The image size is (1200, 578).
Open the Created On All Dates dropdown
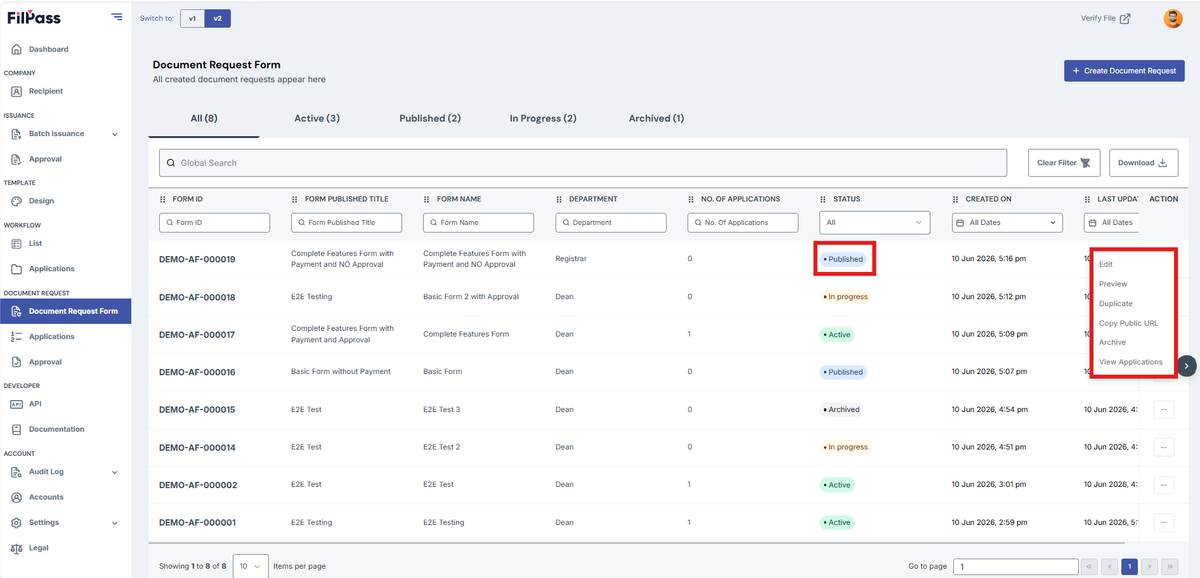tap(1007, 223)
